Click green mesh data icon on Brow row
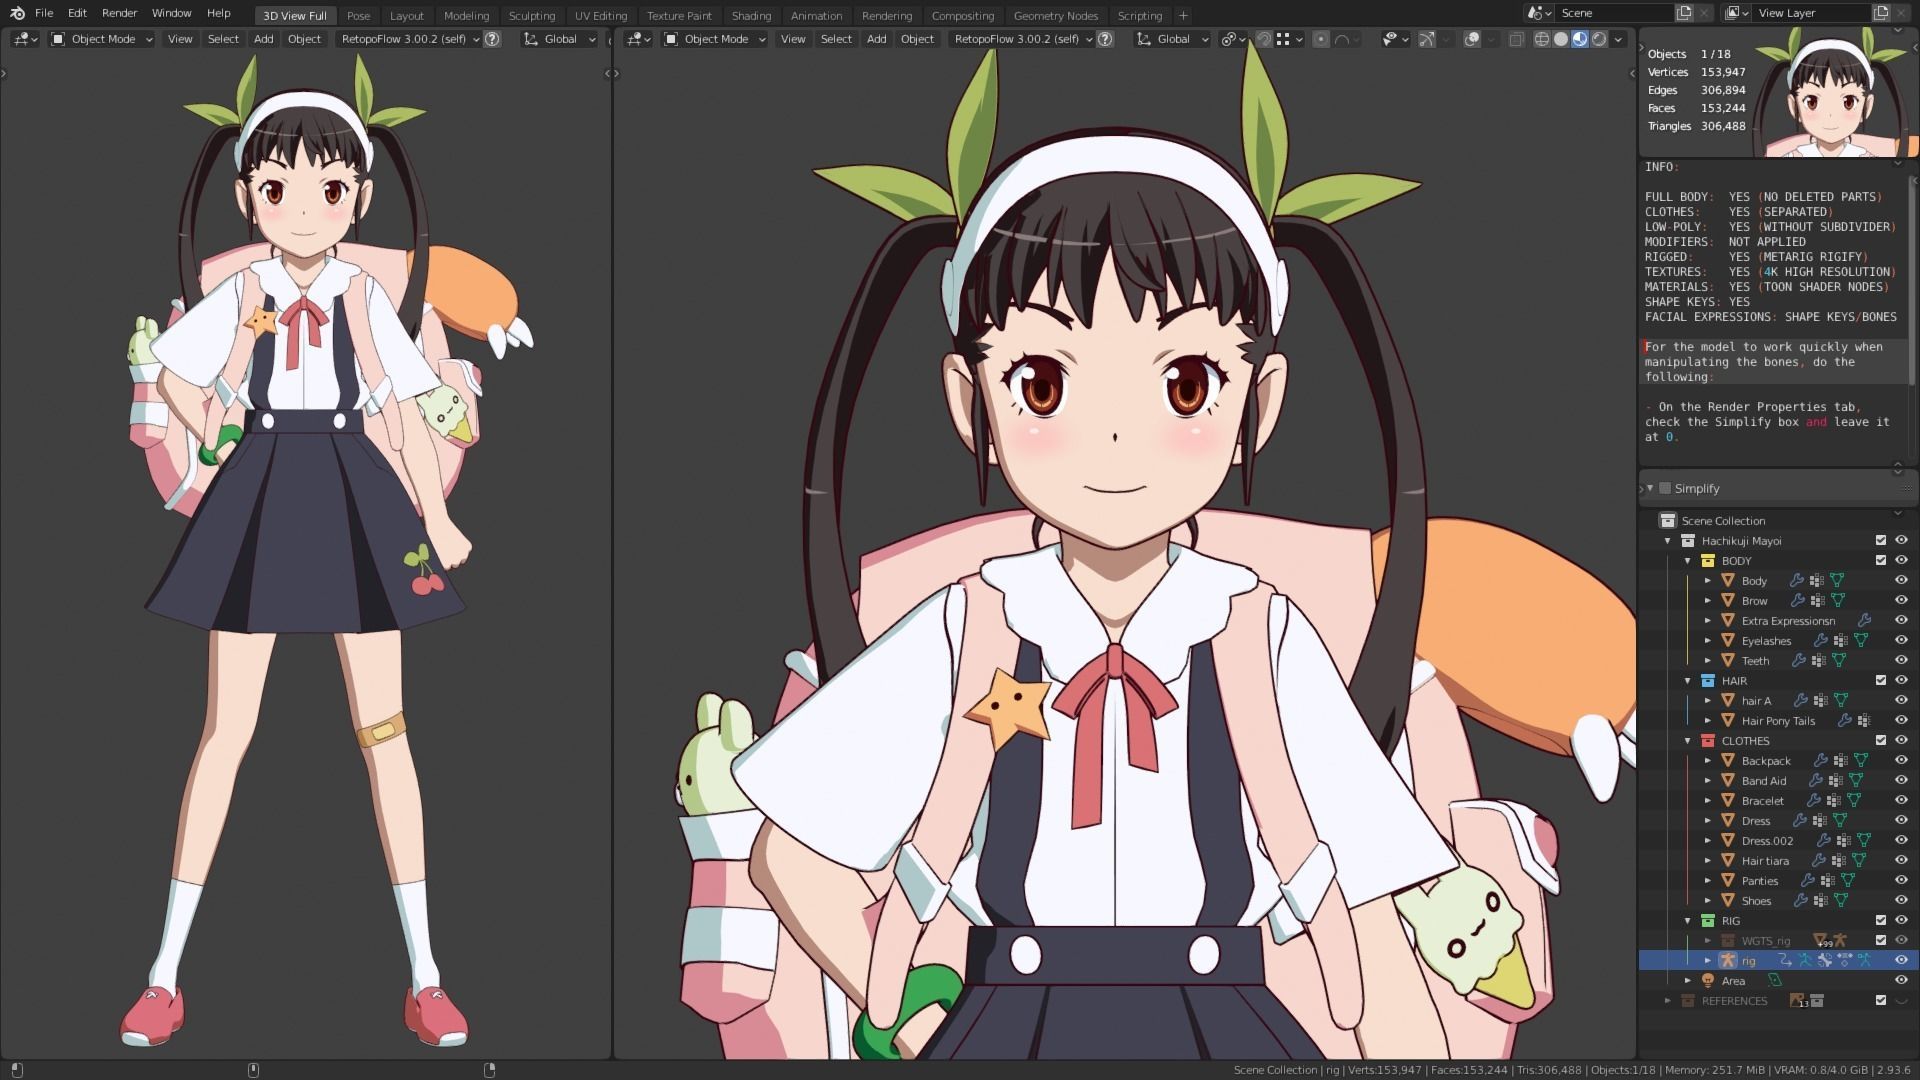This screenshot has width=1920, height=1080. (x=1837, y=600)
